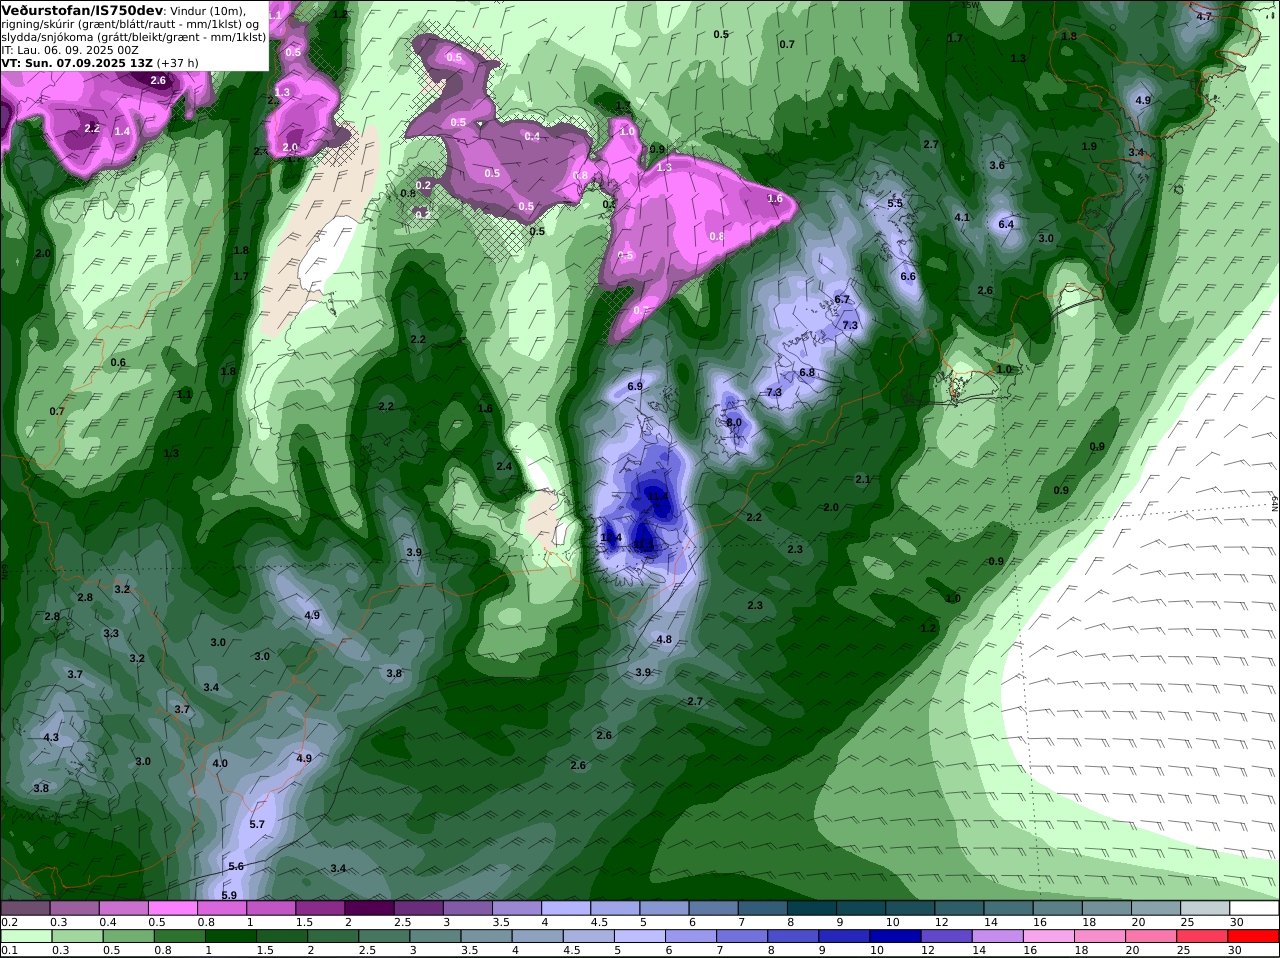The width and height of the screenshot is (1280, 958).
Task: Click the 4.3 precipitation value label
Action: (51, 738)
